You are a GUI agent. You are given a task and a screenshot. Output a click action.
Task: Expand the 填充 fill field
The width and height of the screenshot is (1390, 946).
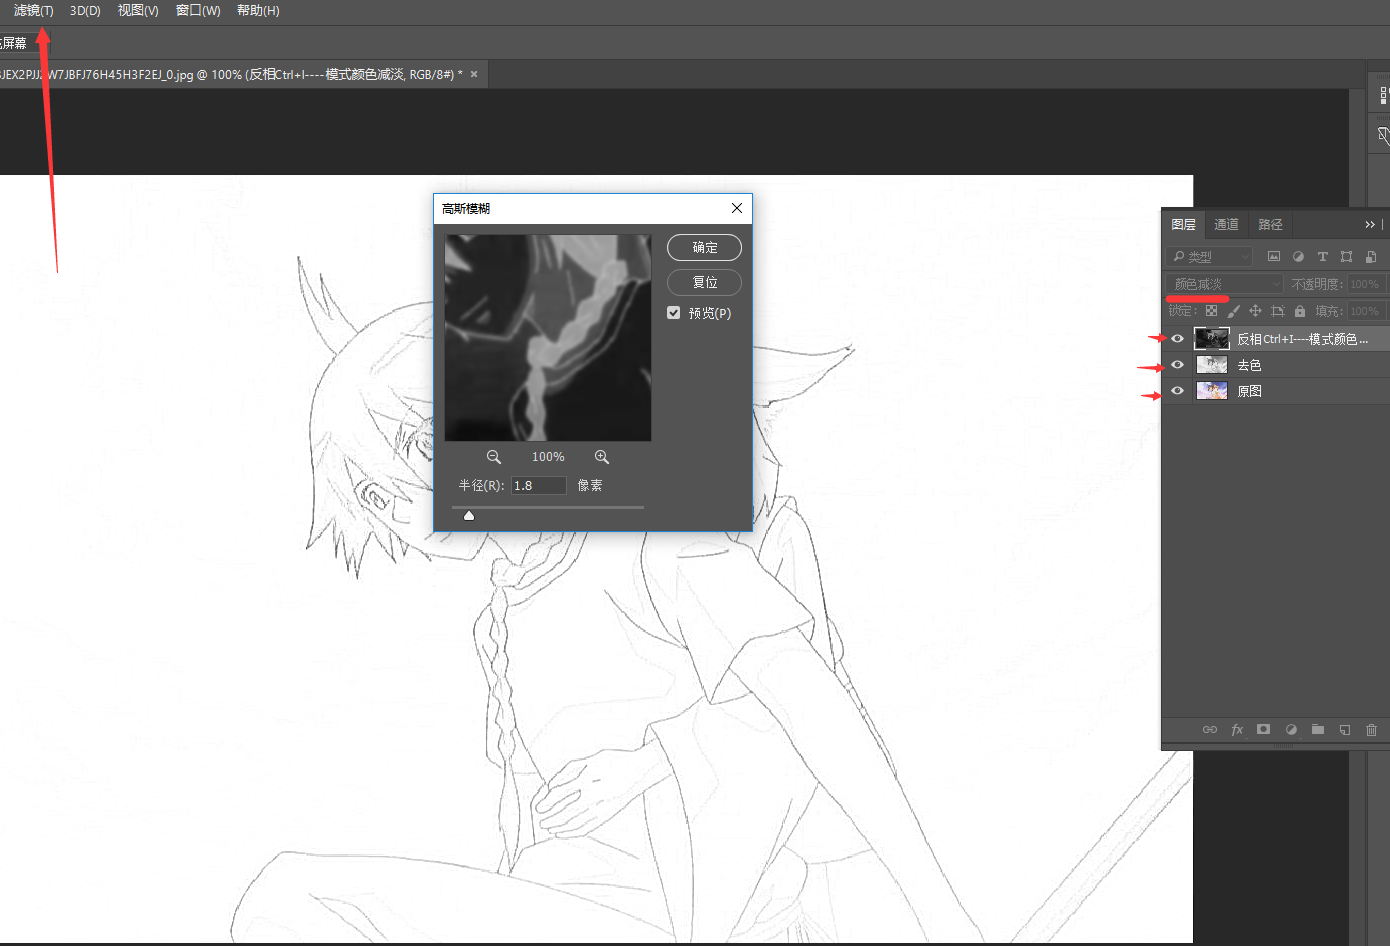[x=1366, y=311]
